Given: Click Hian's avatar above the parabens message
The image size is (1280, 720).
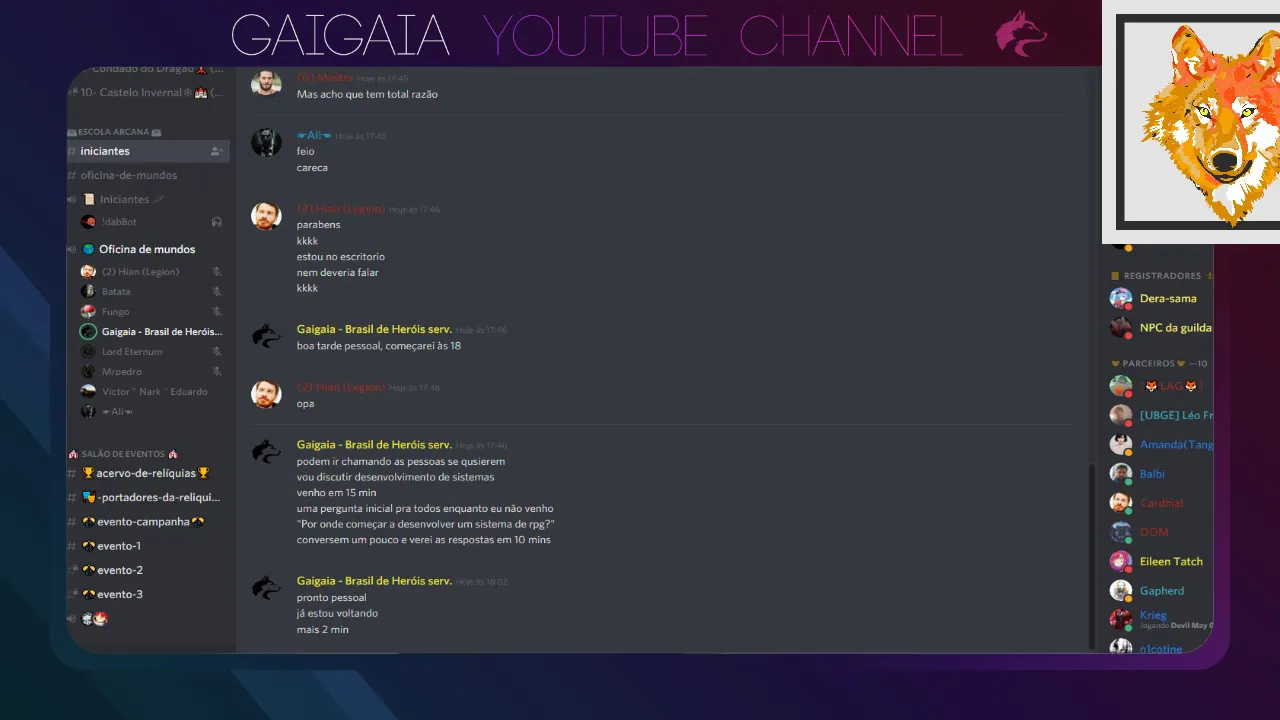Looking at the screenshot, I should (266, 216).
